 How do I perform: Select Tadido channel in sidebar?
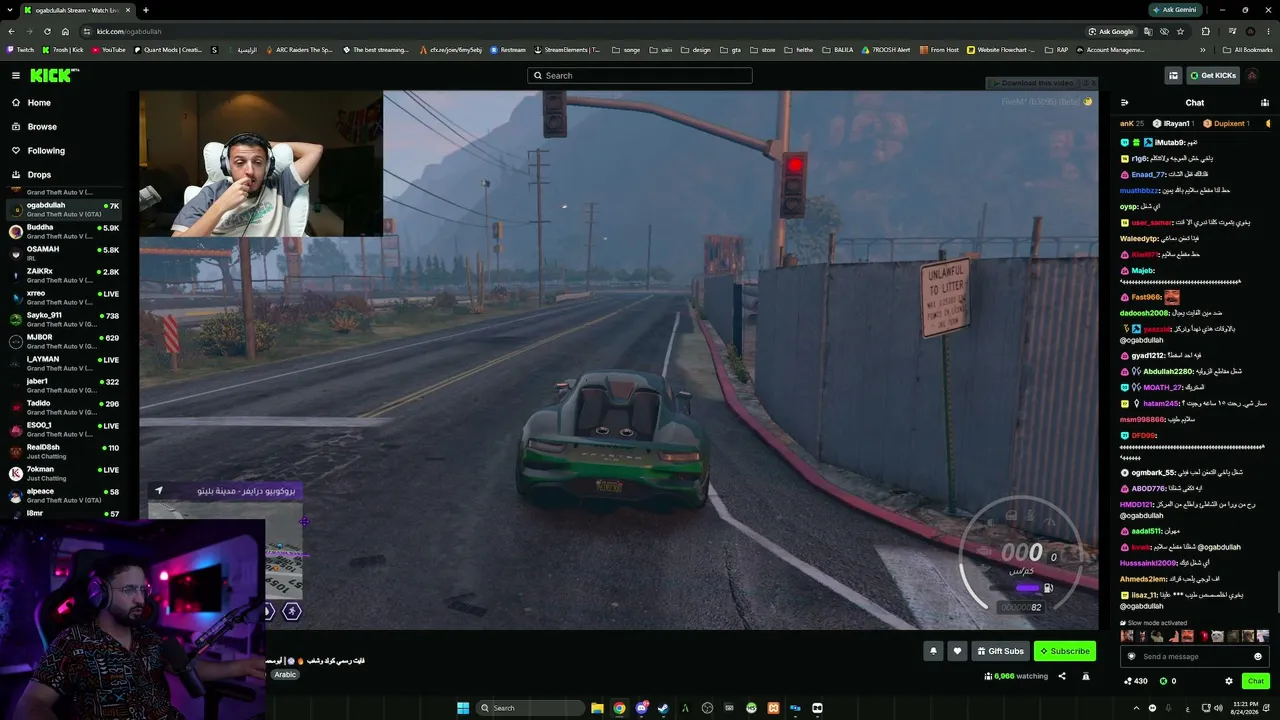coord(66,408)
